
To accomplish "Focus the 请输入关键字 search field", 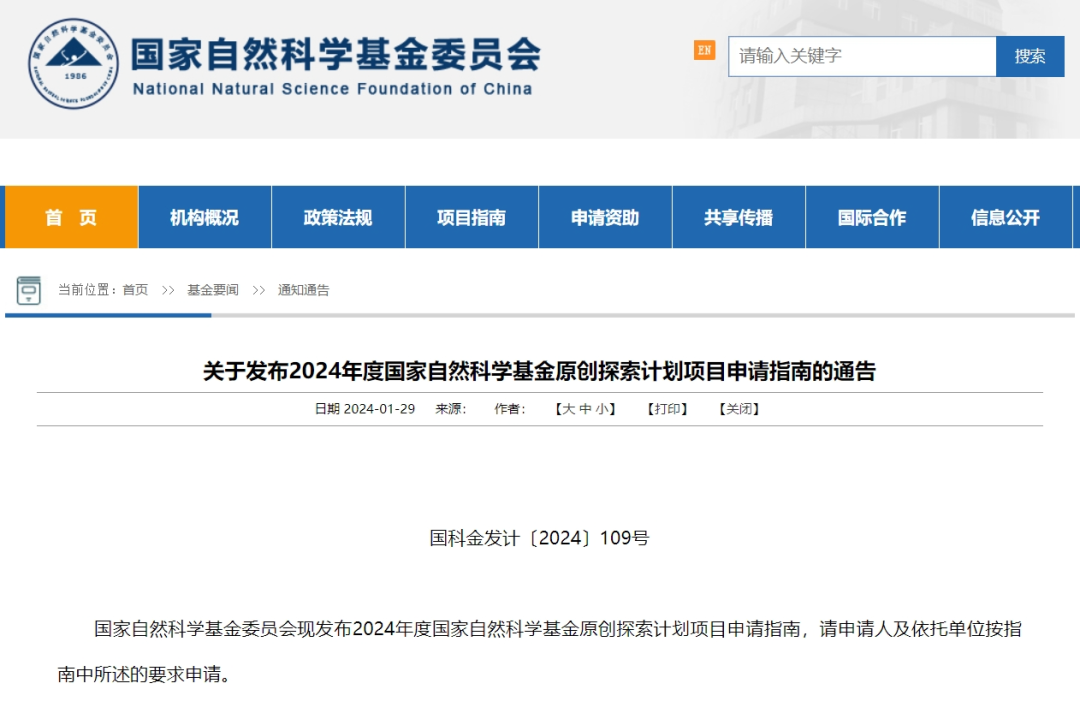I will pos(862,56).
